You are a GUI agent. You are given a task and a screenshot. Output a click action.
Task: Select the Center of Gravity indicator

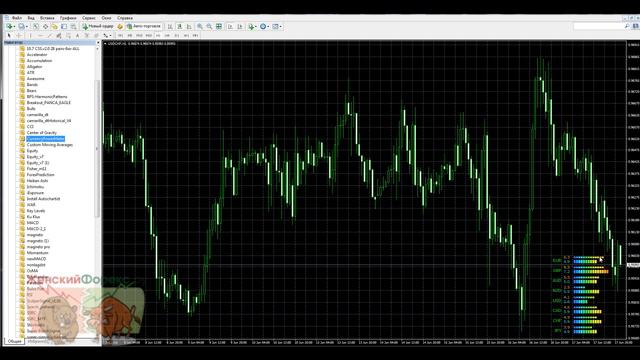(x=42, y=133)
